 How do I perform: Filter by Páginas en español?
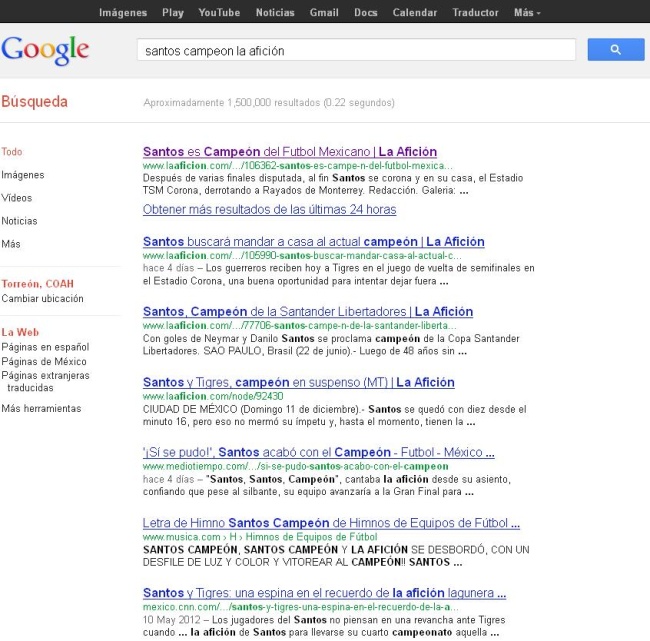(x=45, y=347)
